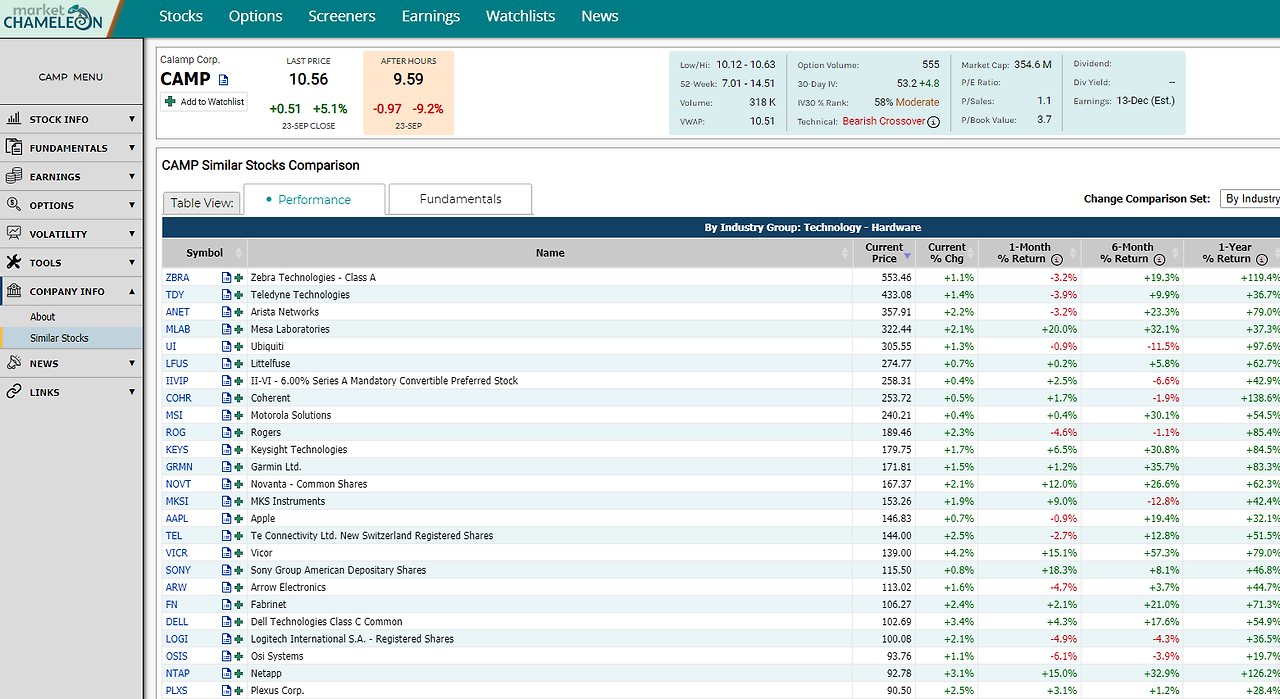Collapse the COMPANY INFO sidebar section
This screenshot has height=699, width=1280.
point(72,292)
